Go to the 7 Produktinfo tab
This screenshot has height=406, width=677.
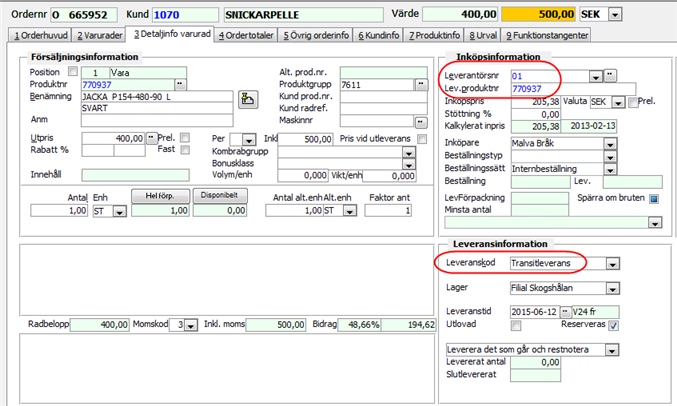point(434,35)
